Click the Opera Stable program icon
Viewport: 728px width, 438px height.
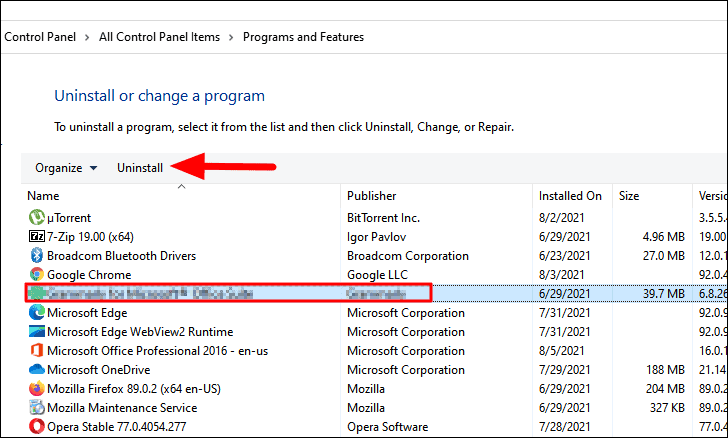pos(37,426)
